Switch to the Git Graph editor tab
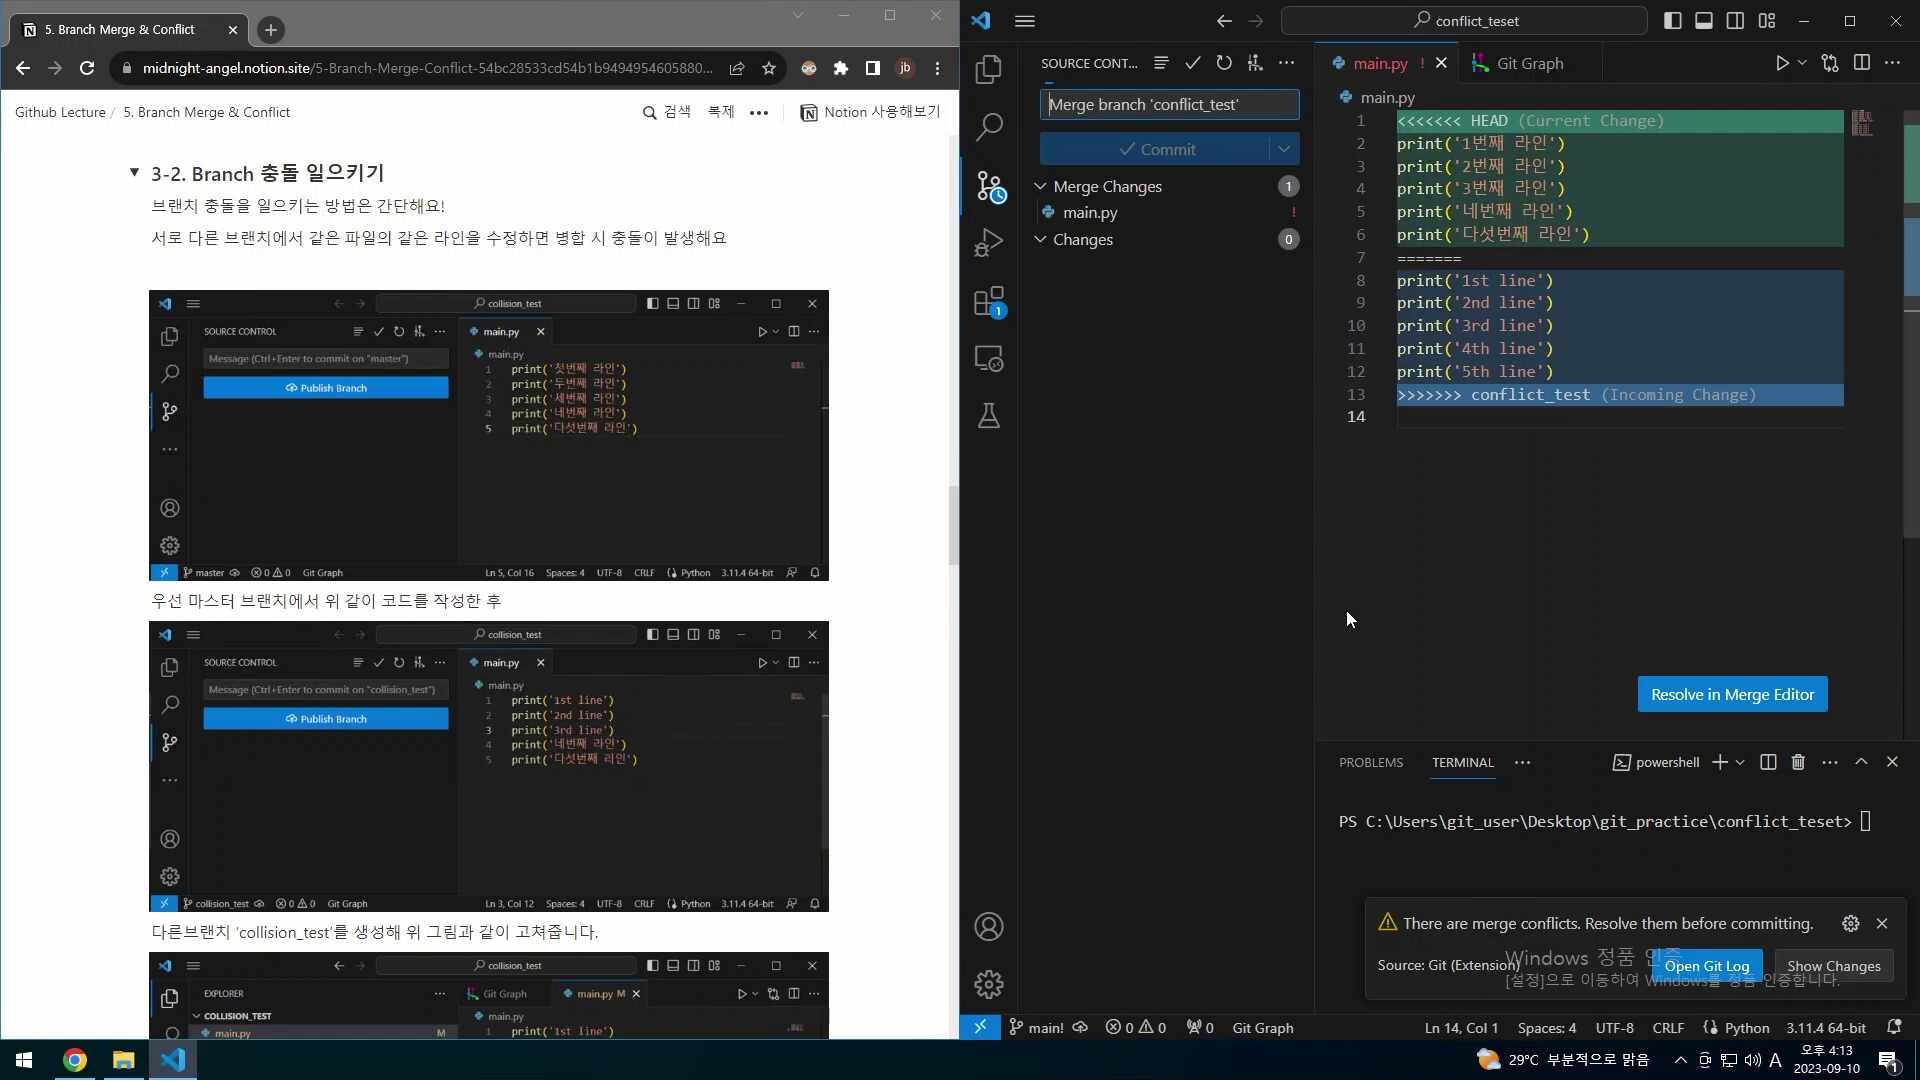1920x1080 pixels. coord(1530,62)
